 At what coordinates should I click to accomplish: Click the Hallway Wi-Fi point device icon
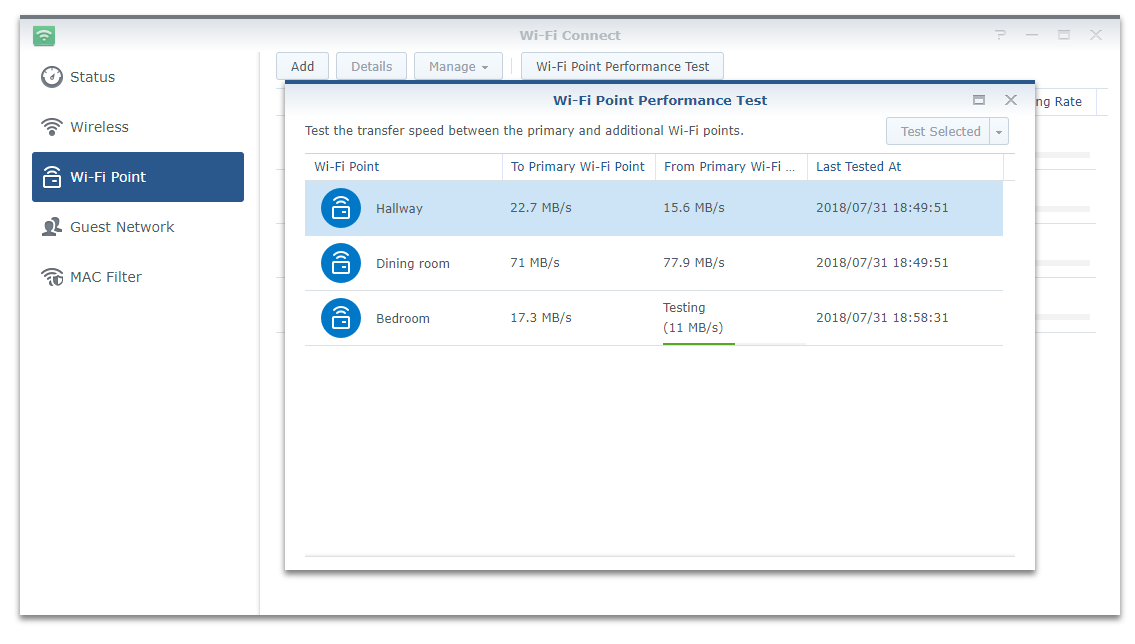340,208
